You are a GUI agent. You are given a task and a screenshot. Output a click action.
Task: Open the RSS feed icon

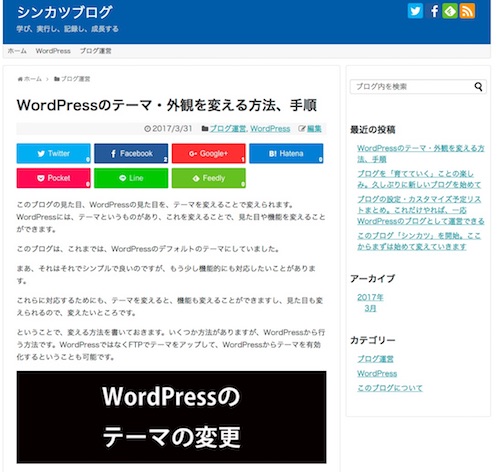pos(467,11)
